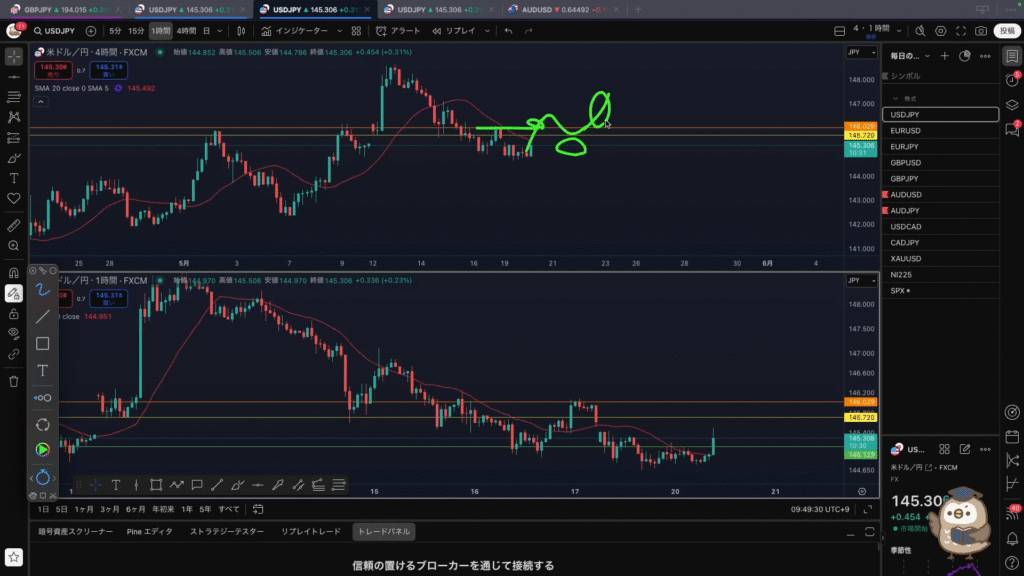Image resolution: width=1024 pixels, height=576 pixels.
Task: Switch to AUDUSD browser tab
Action: tap(565, 10)
